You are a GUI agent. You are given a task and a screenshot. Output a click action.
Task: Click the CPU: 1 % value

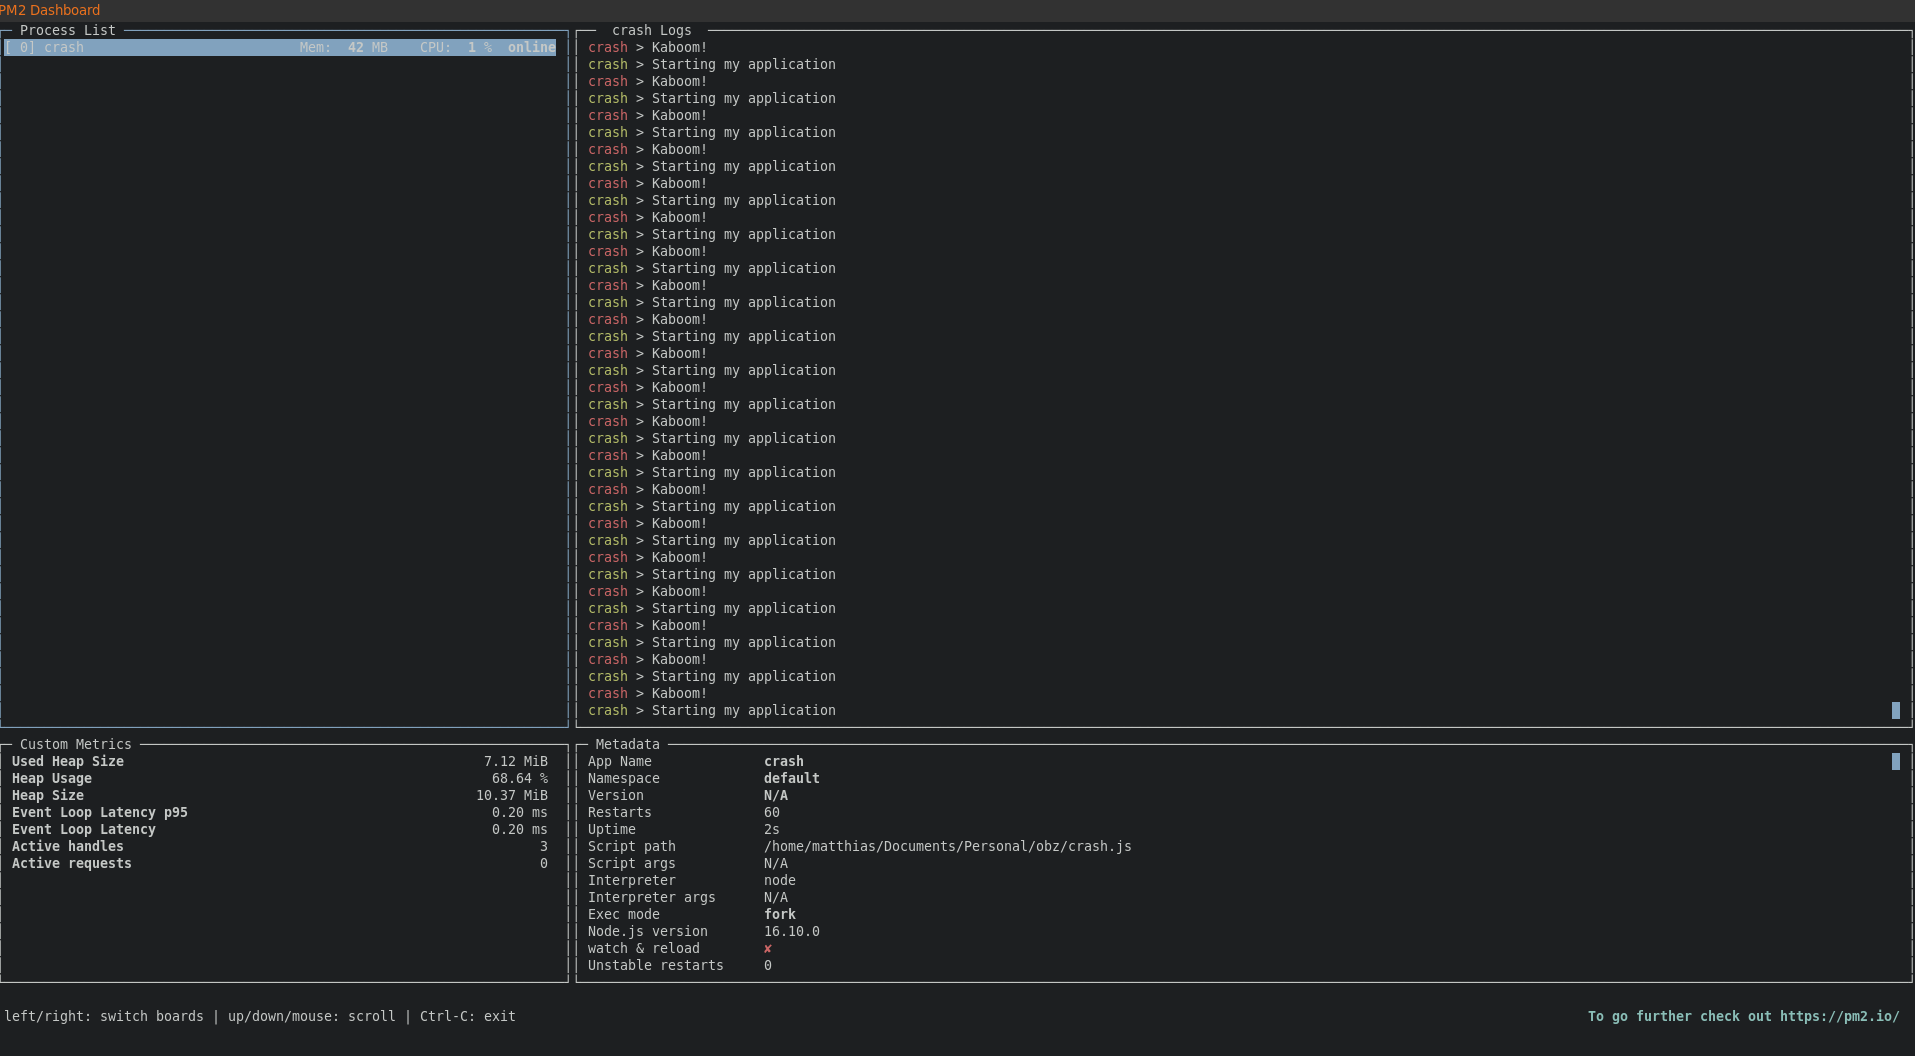pyautogui.click(x=455, y=47)
